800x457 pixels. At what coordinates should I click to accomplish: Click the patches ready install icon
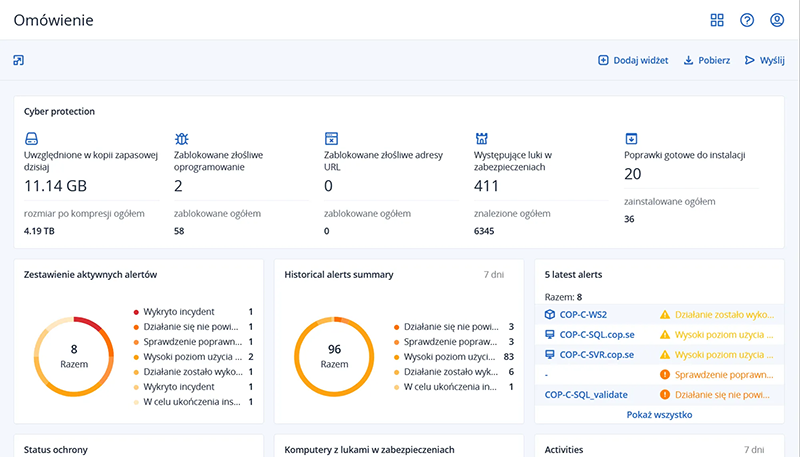tap(631, 139)
